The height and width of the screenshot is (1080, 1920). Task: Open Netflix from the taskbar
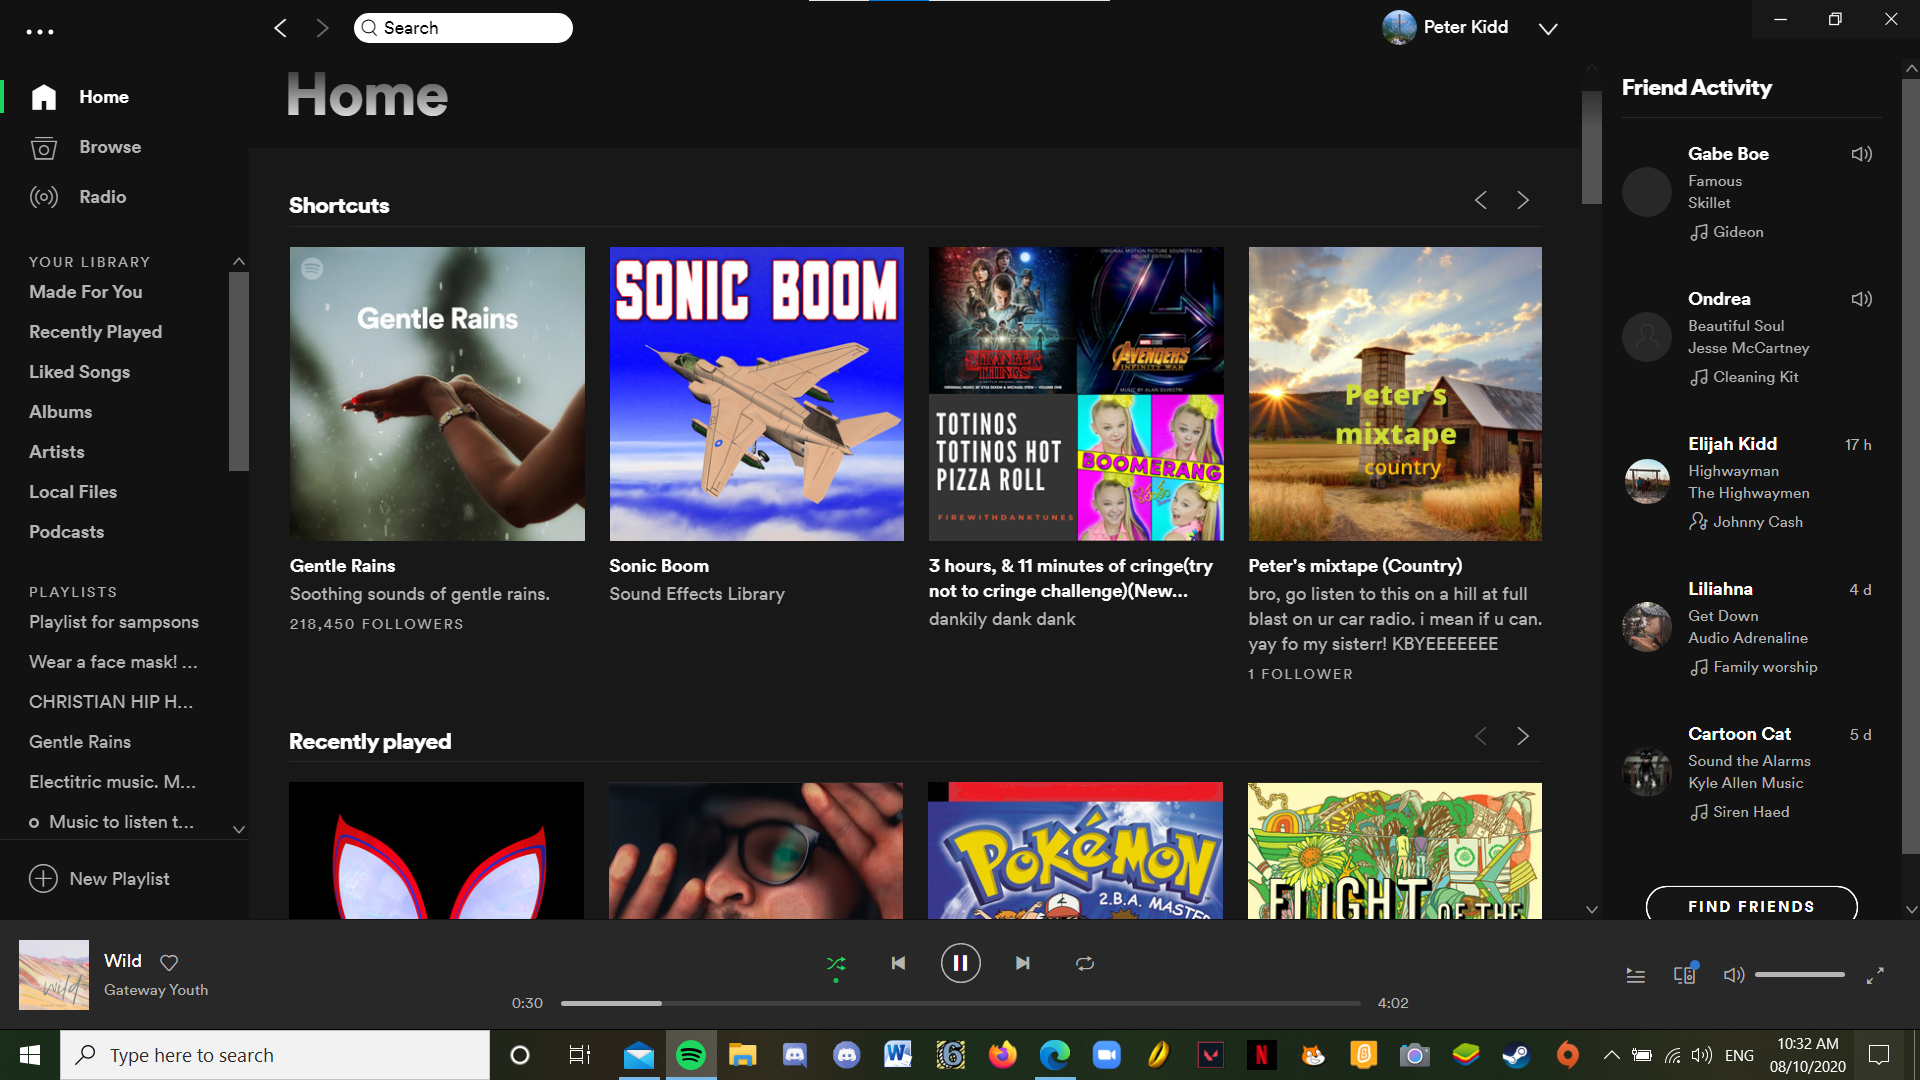(x=1262, y=1055)
